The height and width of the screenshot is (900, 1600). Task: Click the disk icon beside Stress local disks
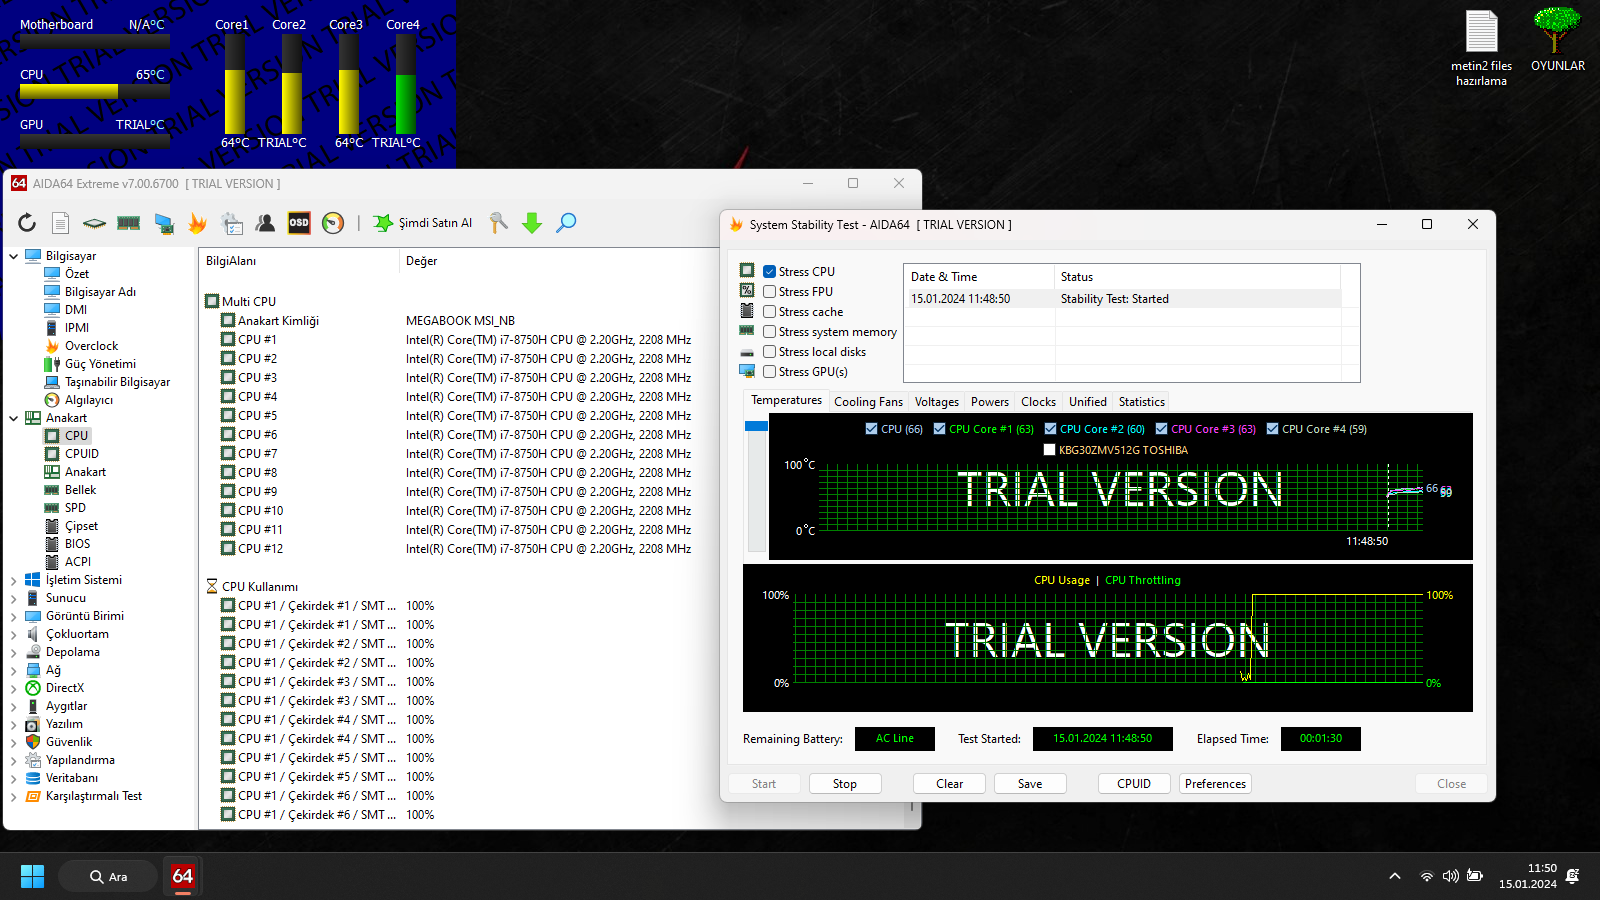coord(747,352)
